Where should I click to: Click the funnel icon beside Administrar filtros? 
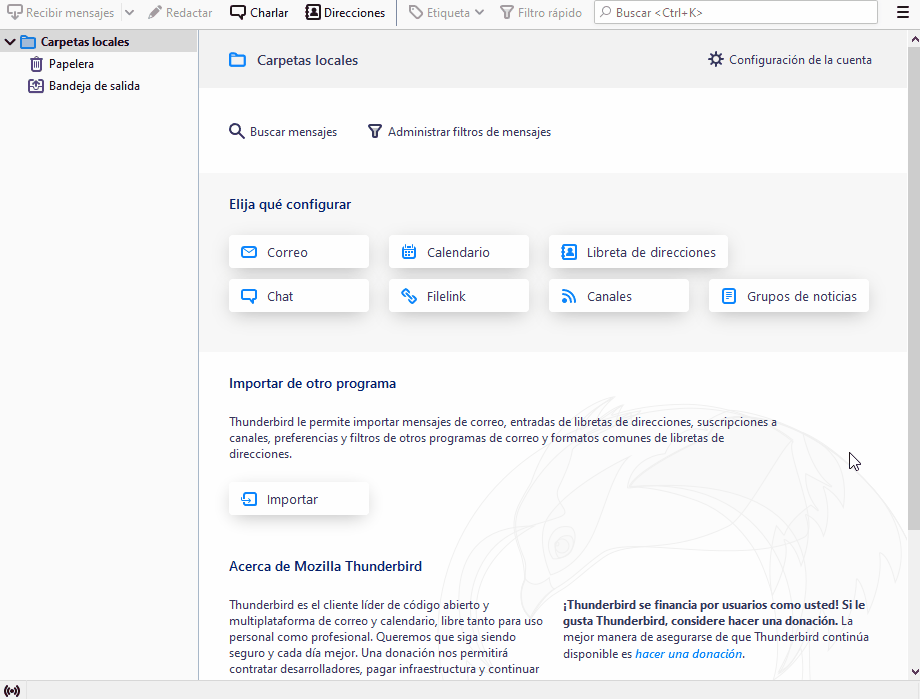point(374,131)
